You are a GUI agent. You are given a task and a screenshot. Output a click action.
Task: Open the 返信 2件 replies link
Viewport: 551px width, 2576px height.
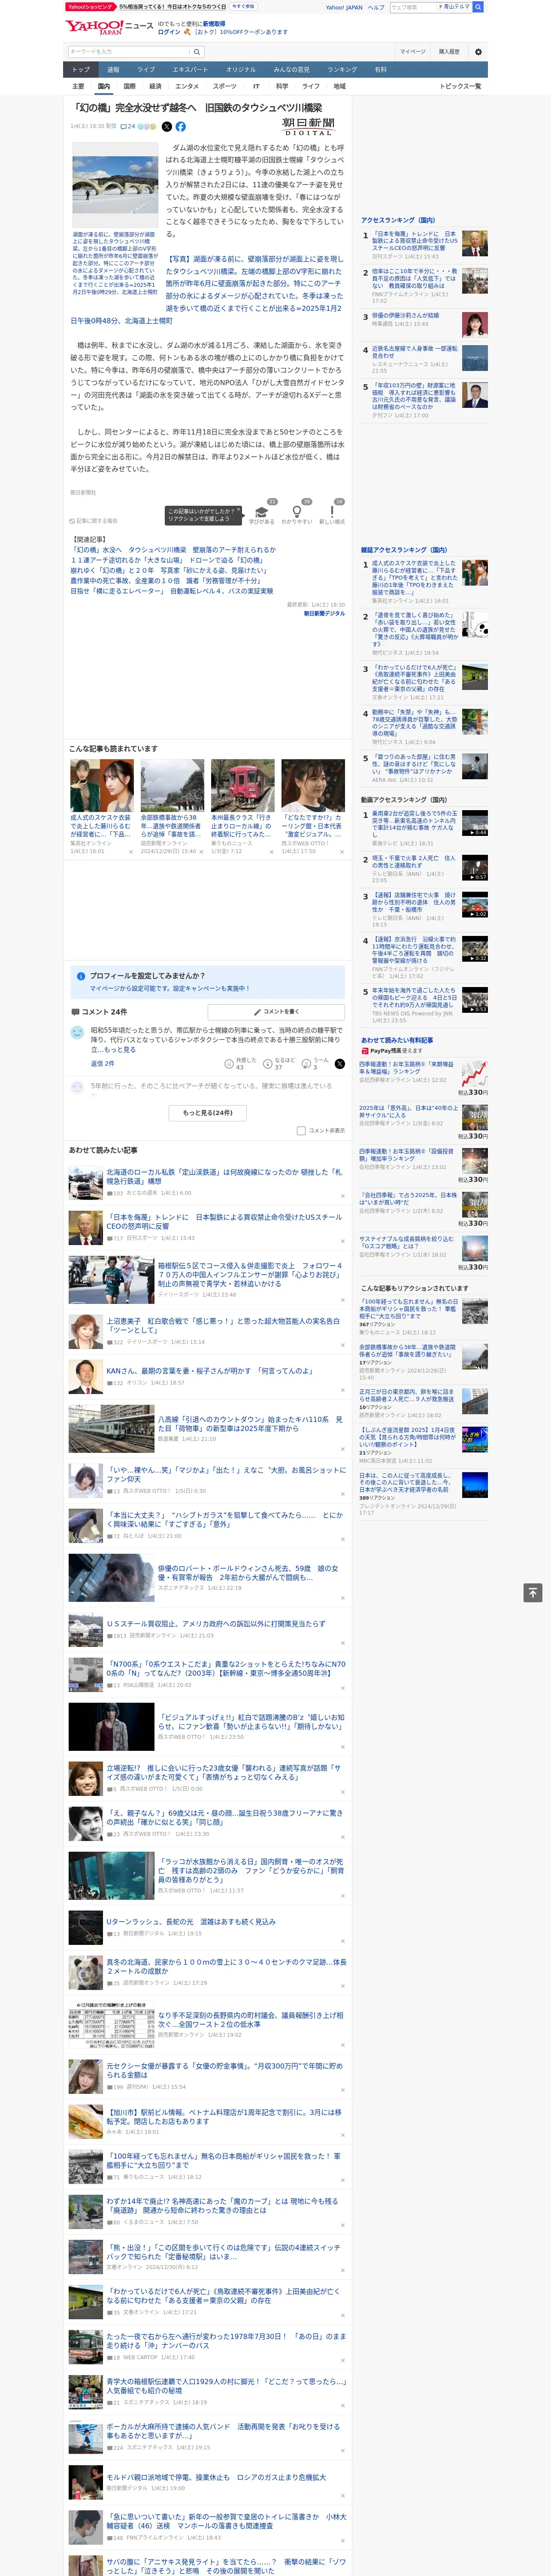[x=103, y=1063]
